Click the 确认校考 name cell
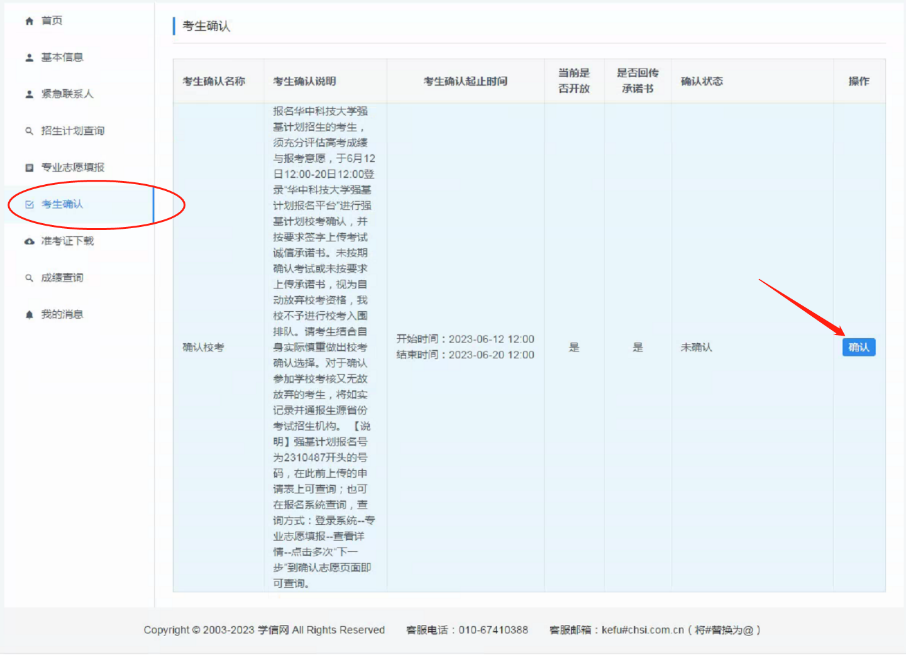This screenshot has height=655, width=906. pos(203,348)
